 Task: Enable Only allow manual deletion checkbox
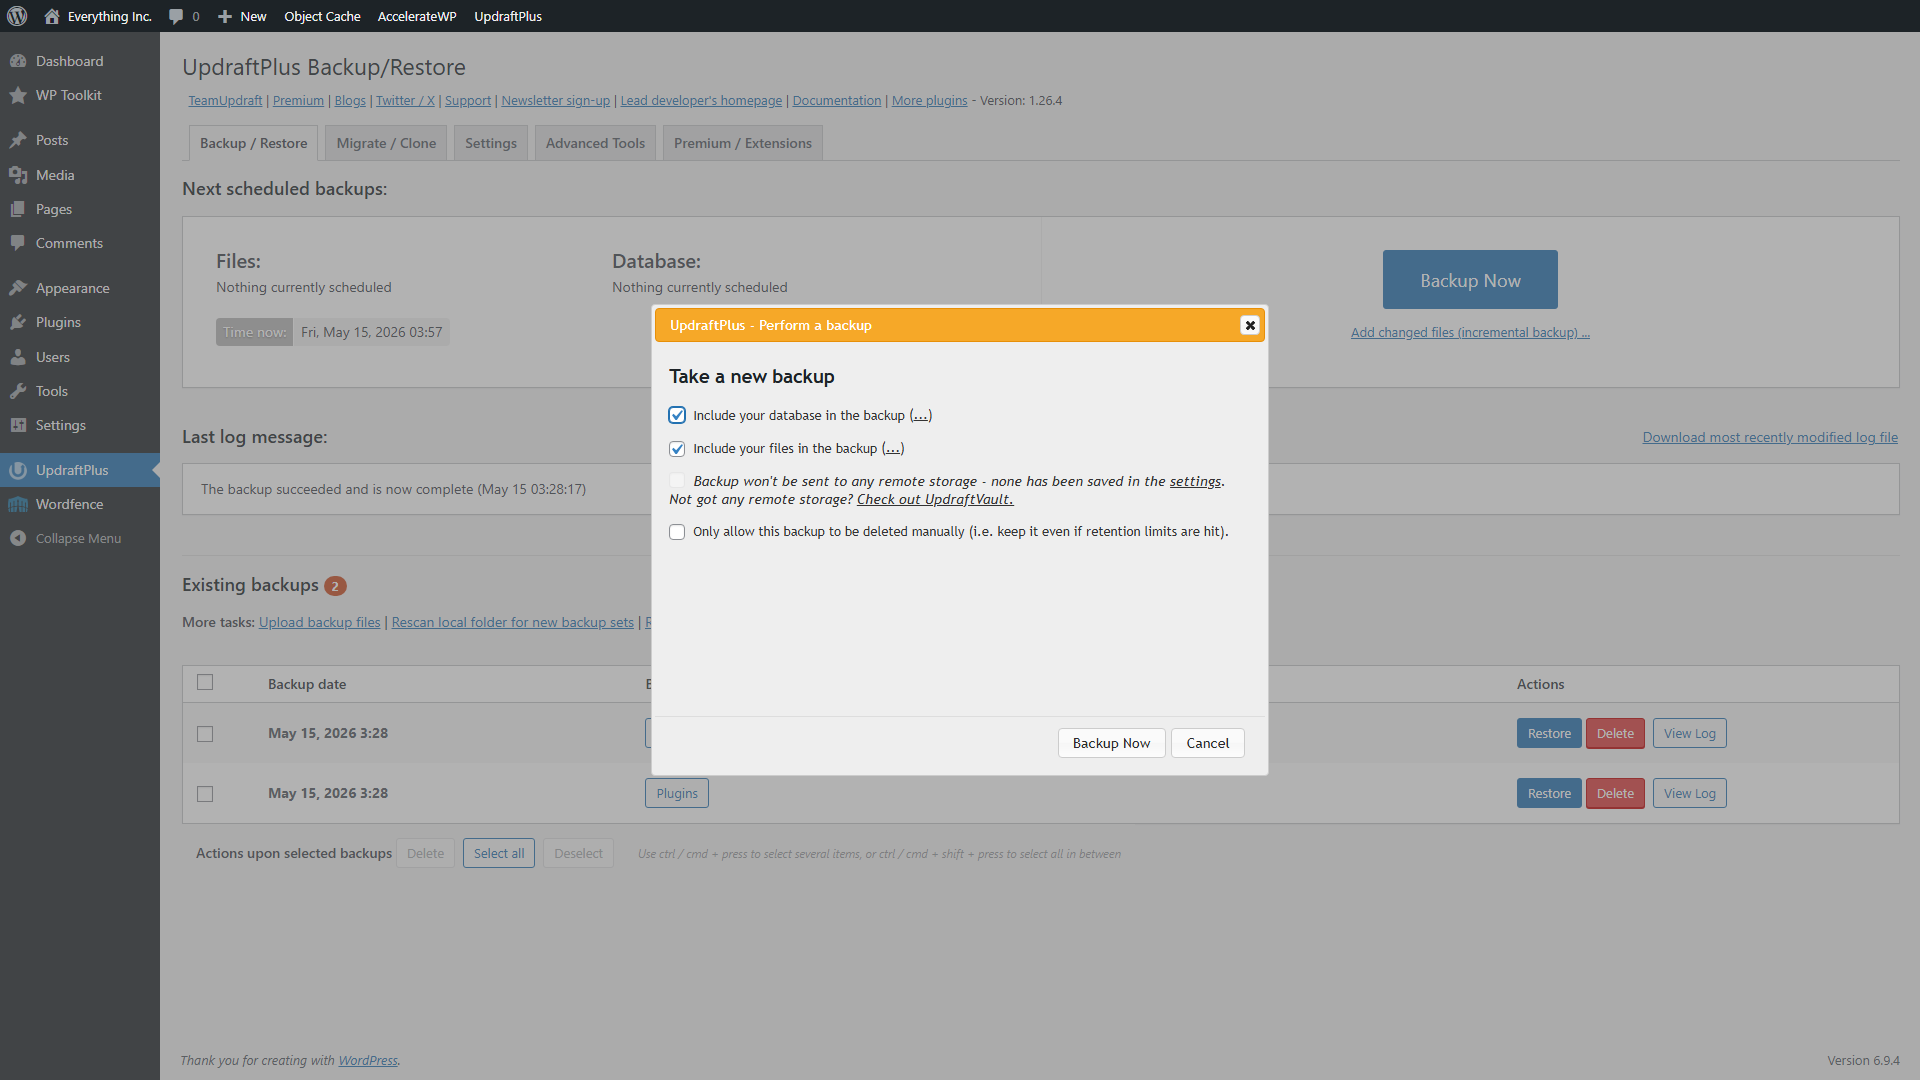[677, 532]
